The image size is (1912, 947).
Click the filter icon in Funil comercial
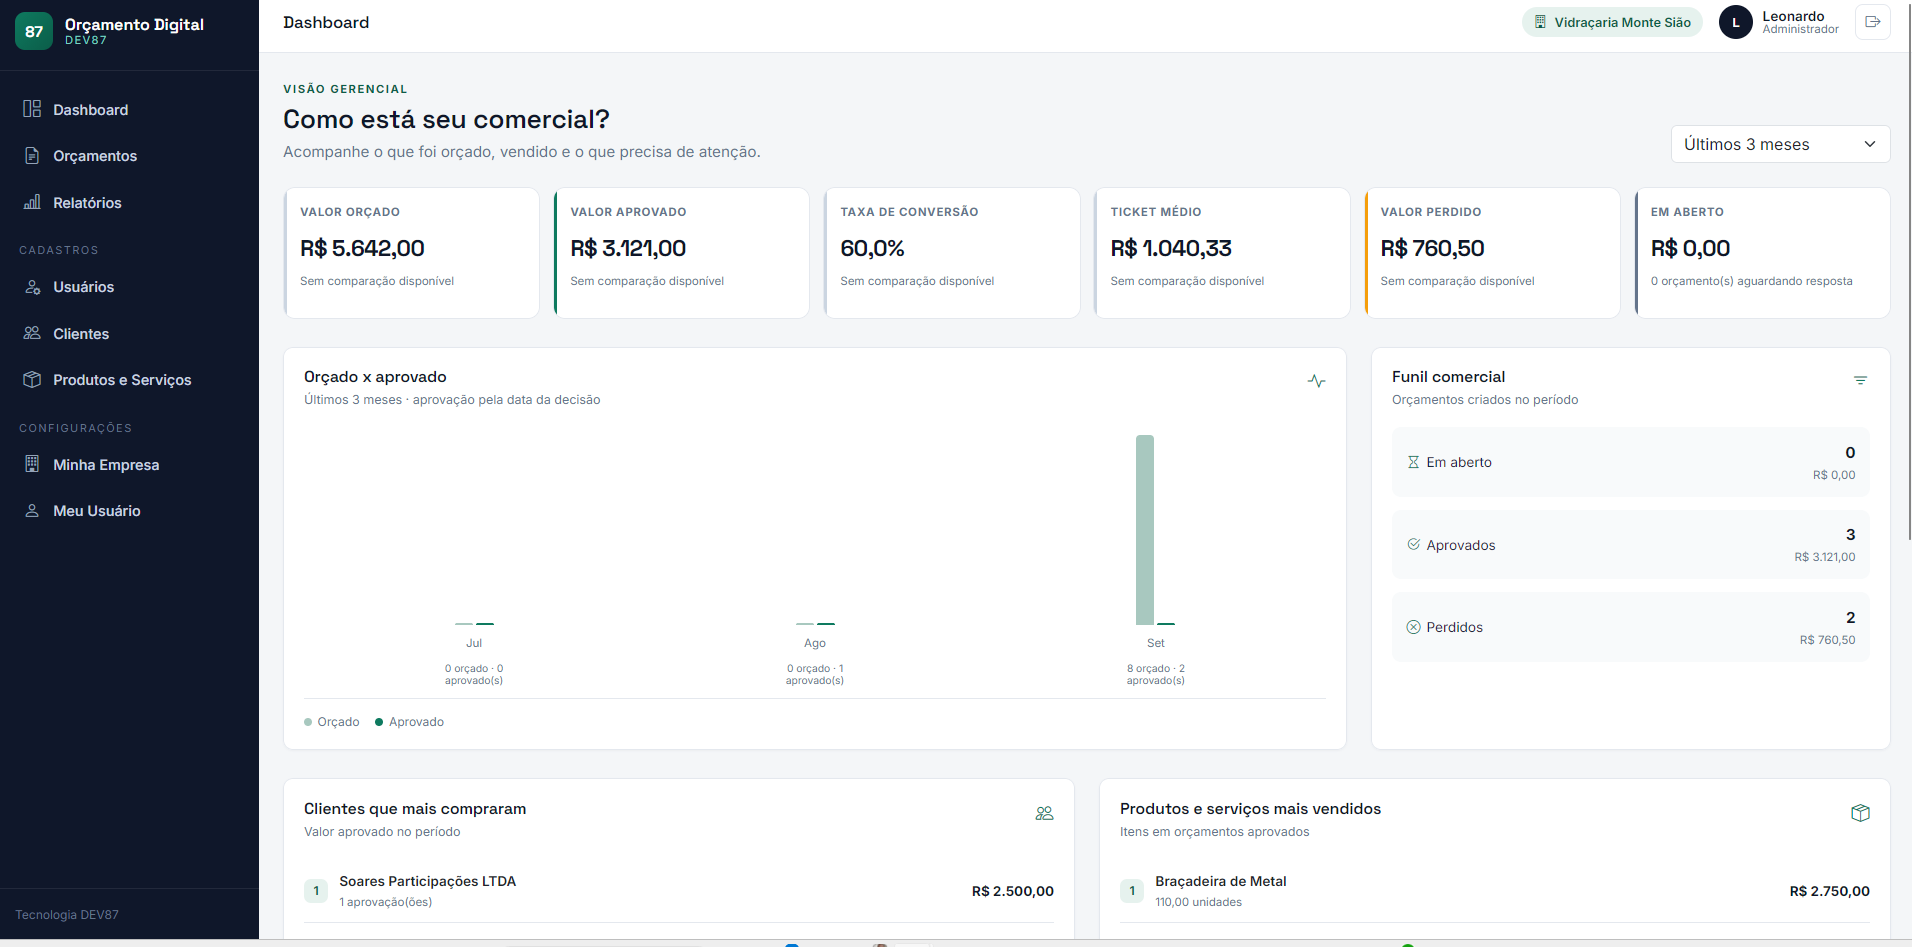click(x=1860, y=381)
